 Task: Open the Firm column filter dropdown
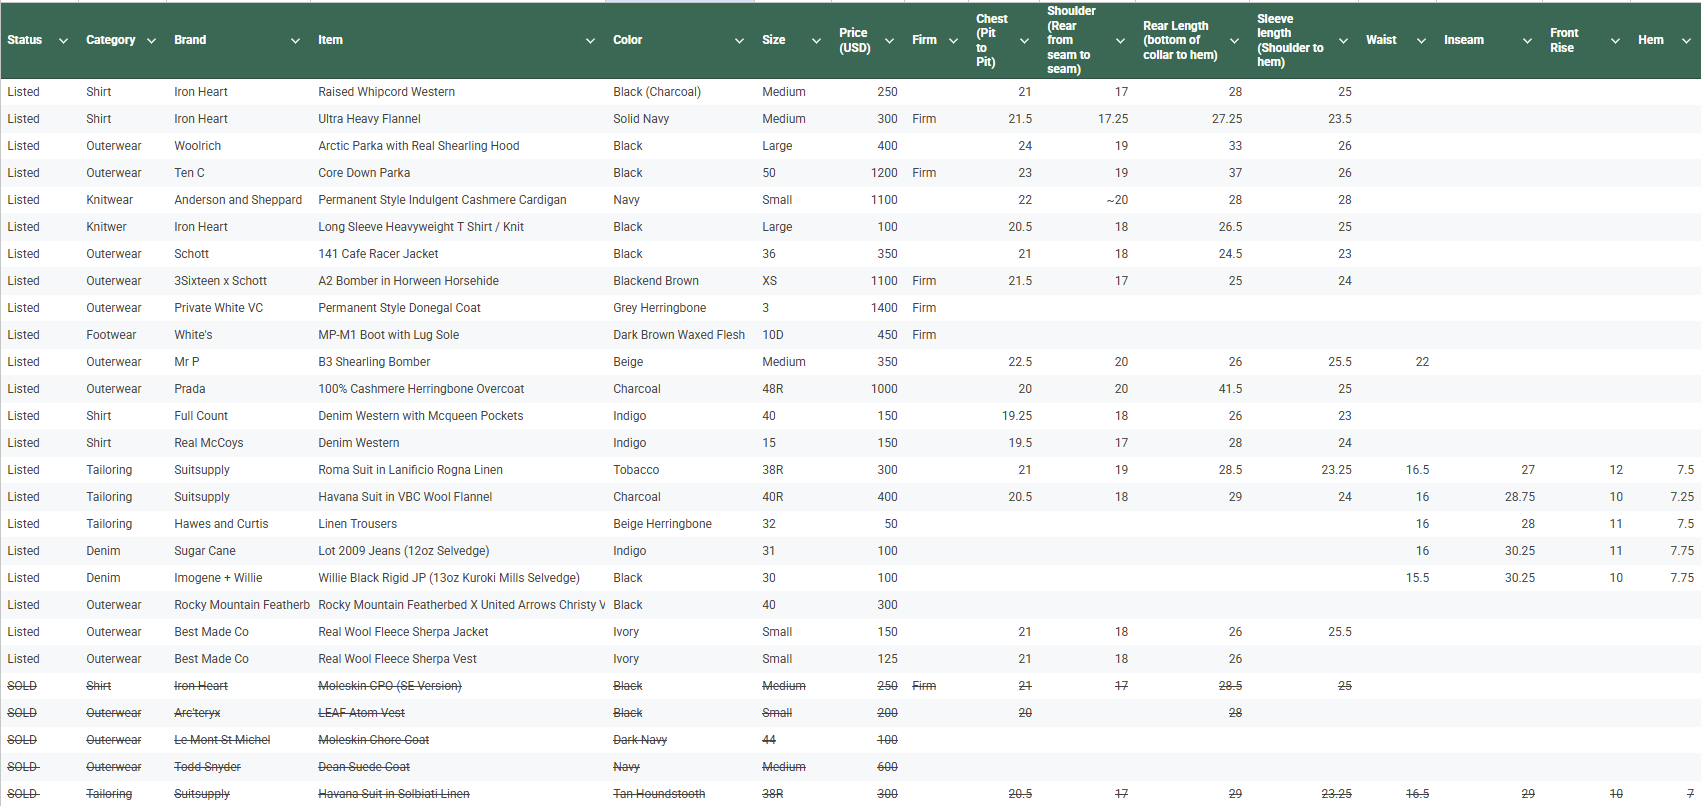[953, 41]
